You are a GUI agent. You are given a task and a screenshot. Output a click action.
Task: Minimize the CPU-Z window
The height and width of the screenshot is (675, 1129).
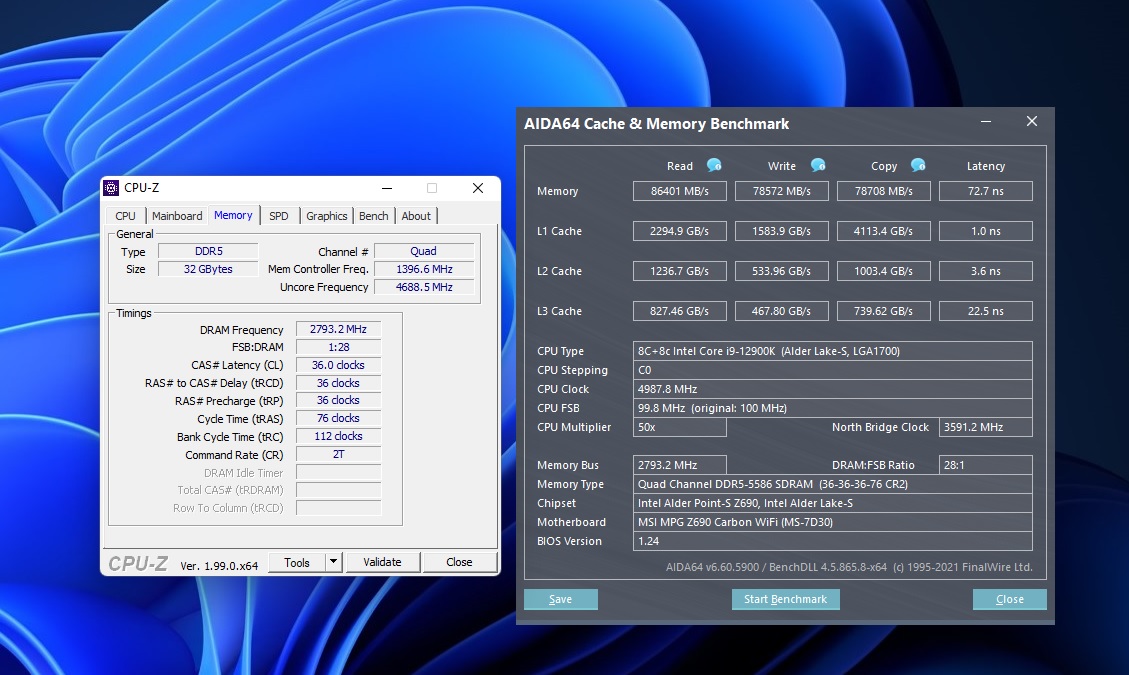click(x=387, y=188)
